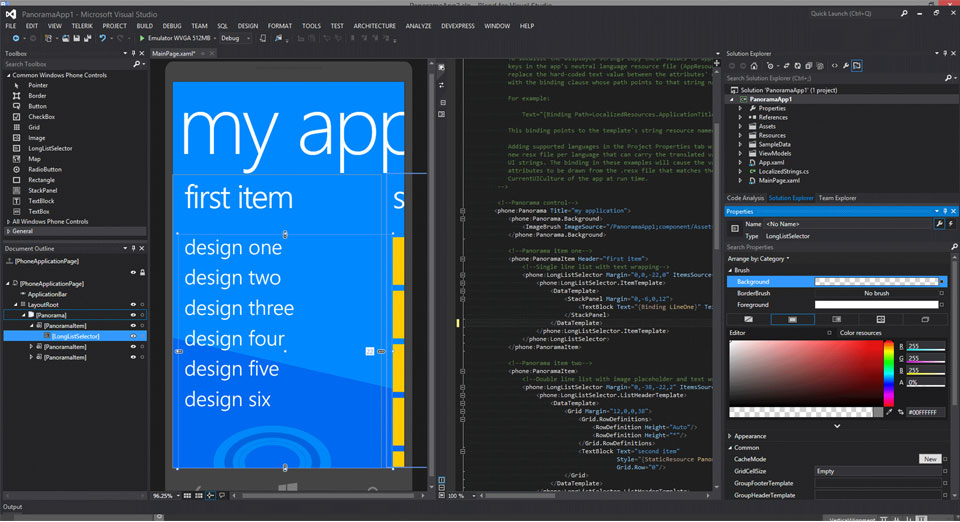This screenshot has width=960, height=522.
Task: Select the RadioButton control in Toolbox
Action: [45, 169]
